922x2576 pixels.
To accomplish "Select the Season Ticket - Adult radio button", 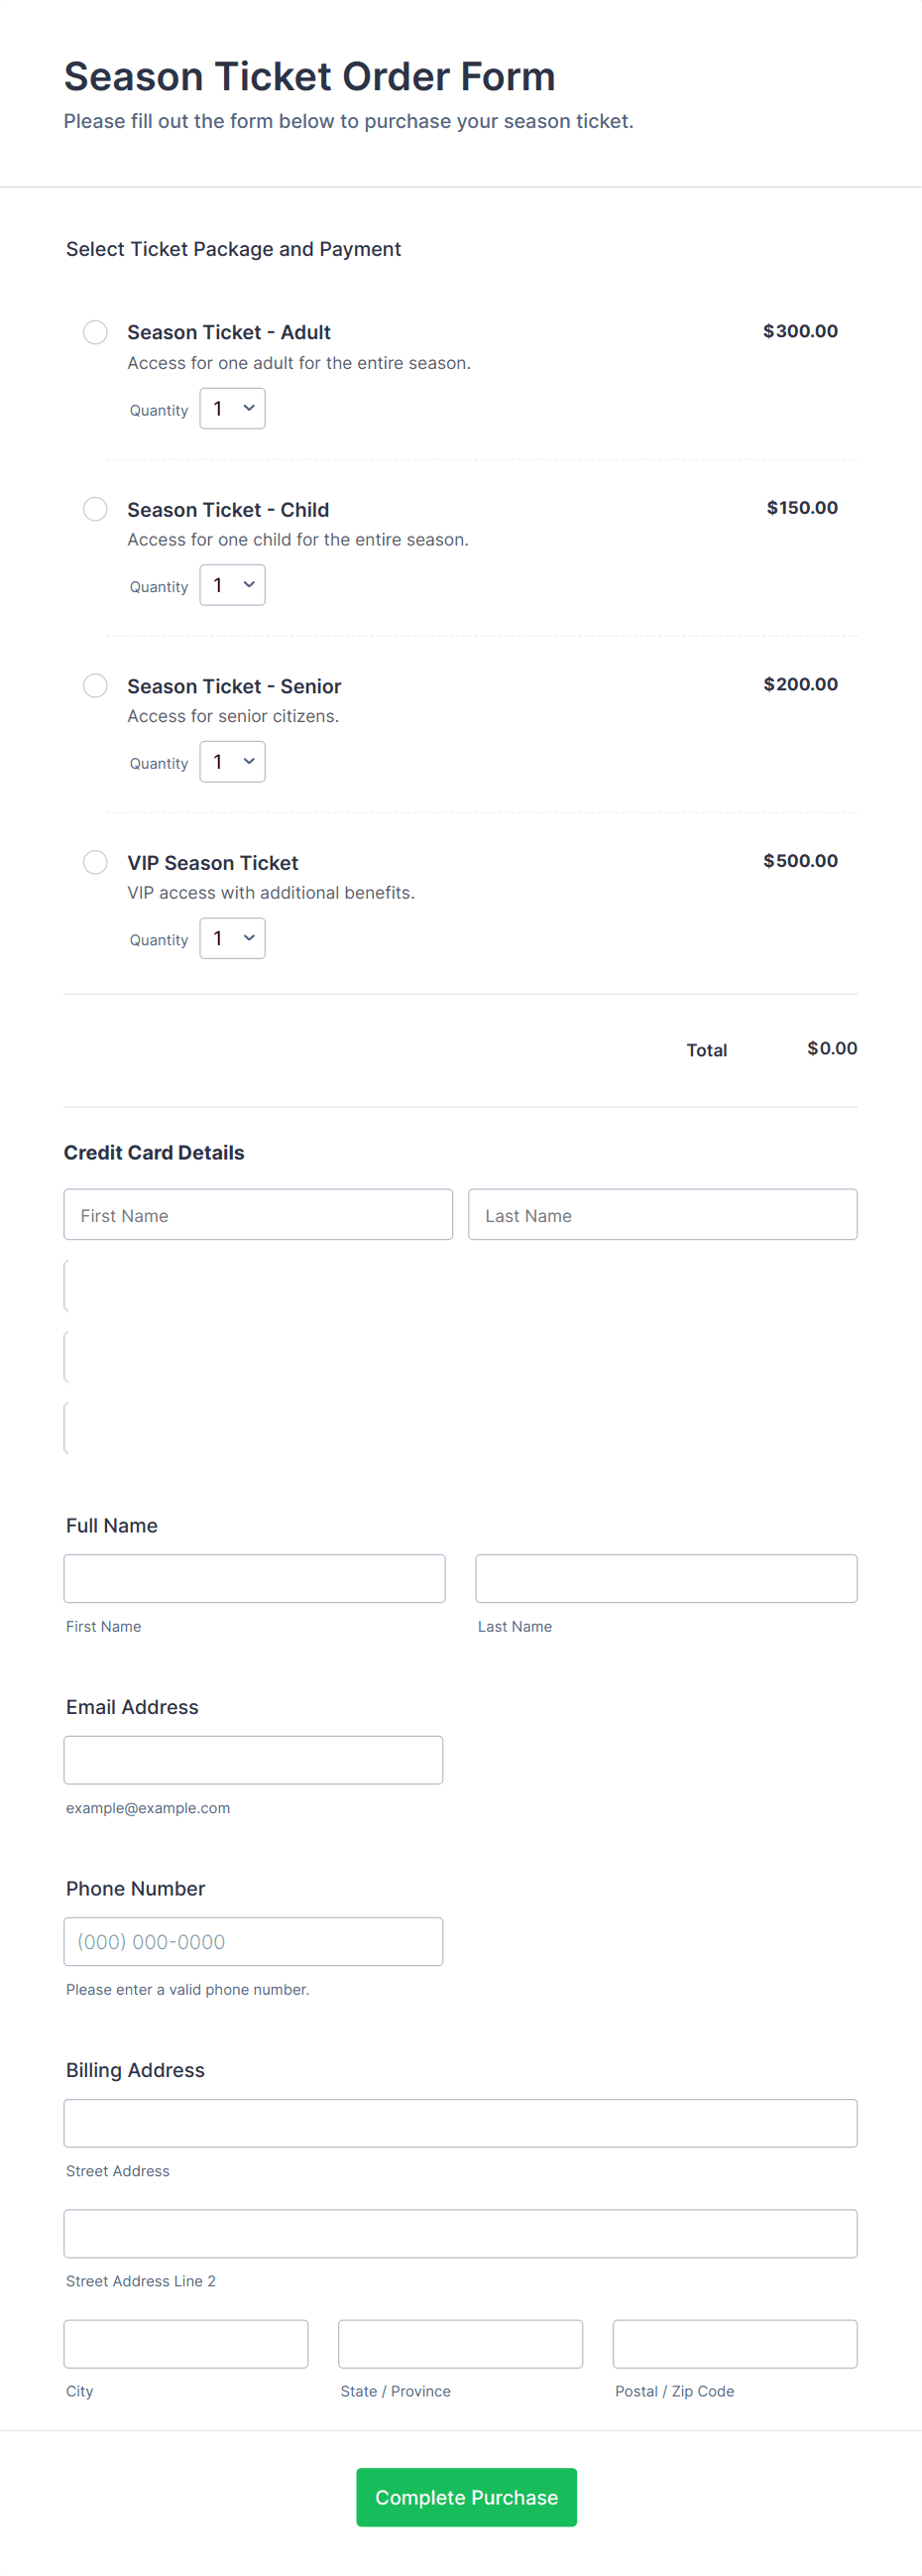I will coord(95,332).
